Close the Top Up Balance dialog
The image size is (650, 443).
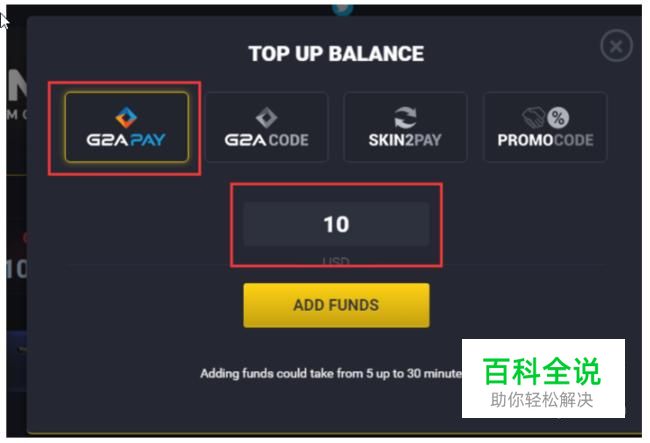tap(616, 46)
